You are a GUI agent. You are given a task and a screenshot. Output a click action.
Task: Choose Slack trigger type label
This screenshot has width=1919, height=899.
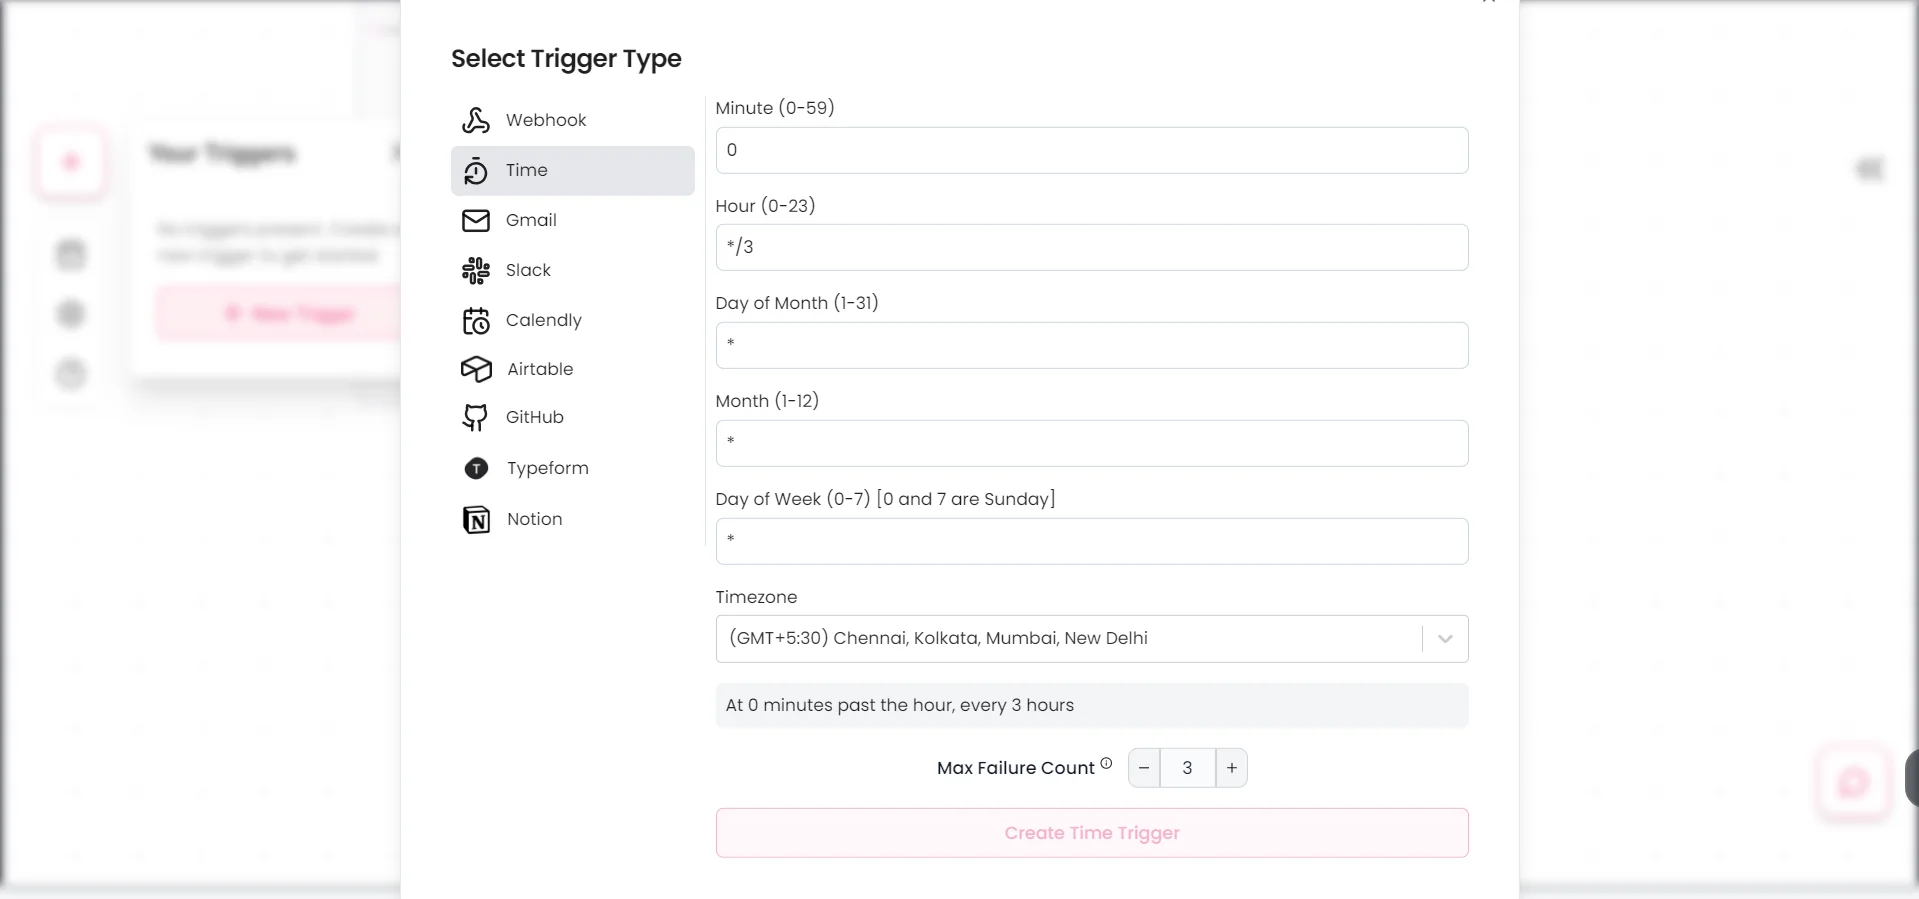coord(528,270)
